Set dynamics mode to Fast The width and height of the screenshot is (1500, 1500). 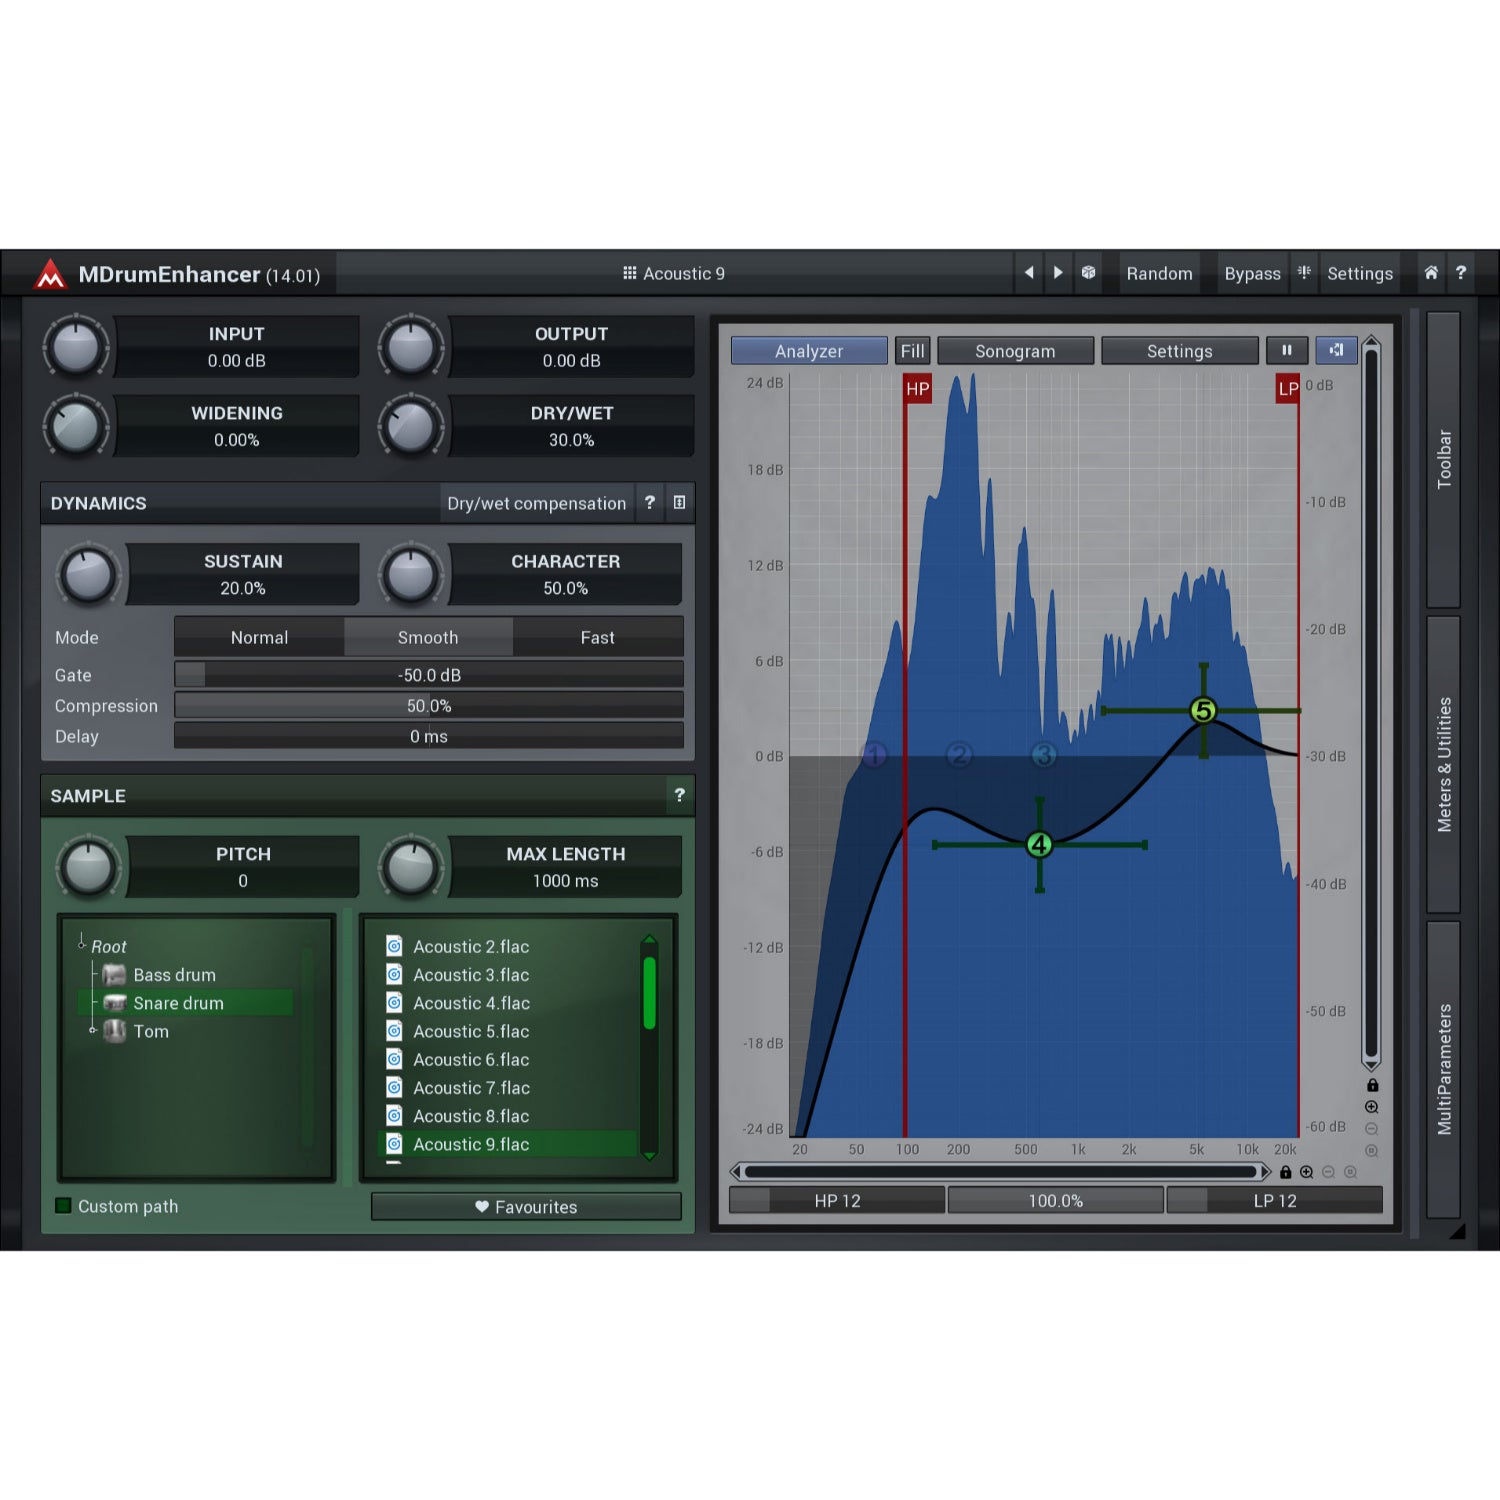pos(597,637)
